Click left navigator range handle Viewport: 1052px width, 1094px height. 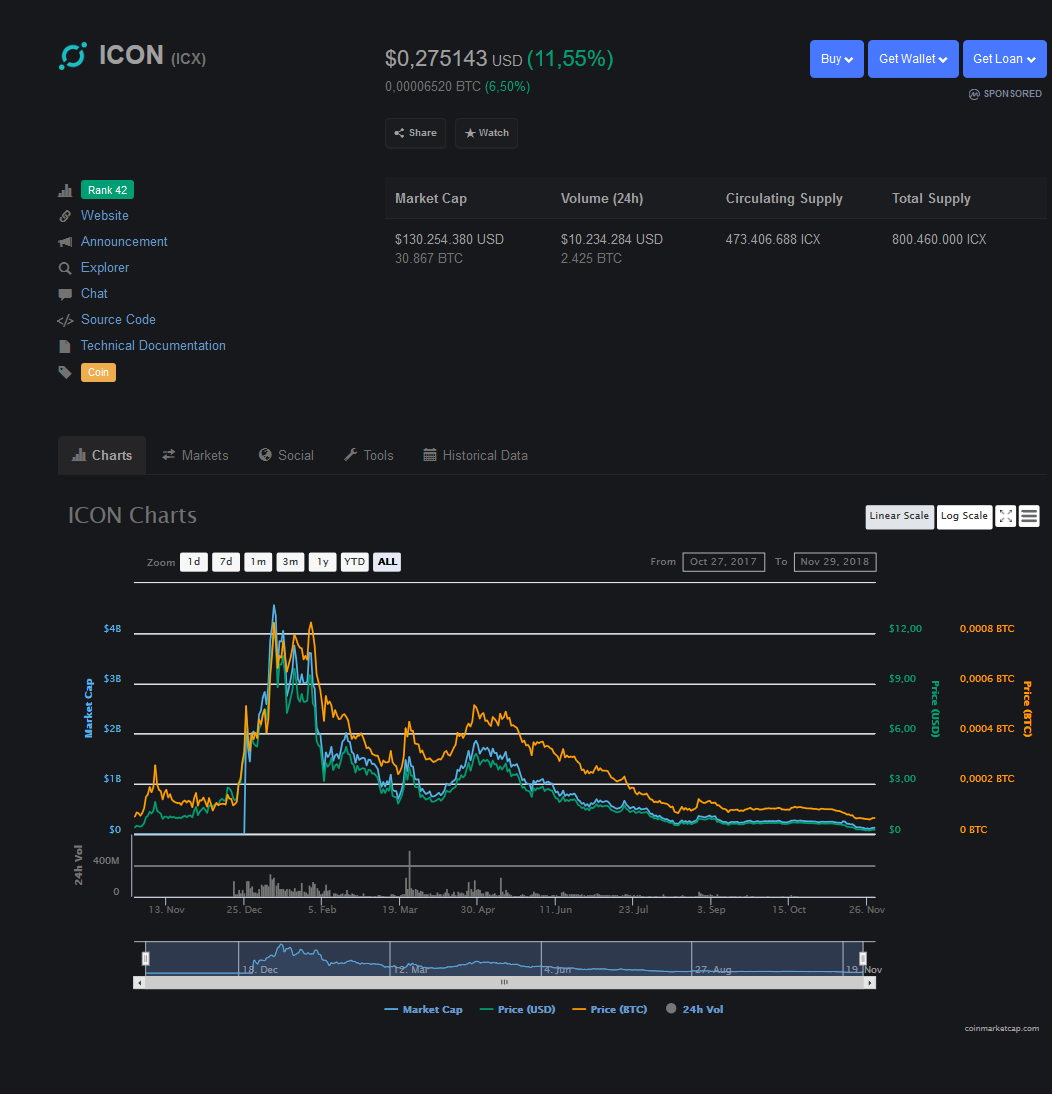click(x=146, y=959)
